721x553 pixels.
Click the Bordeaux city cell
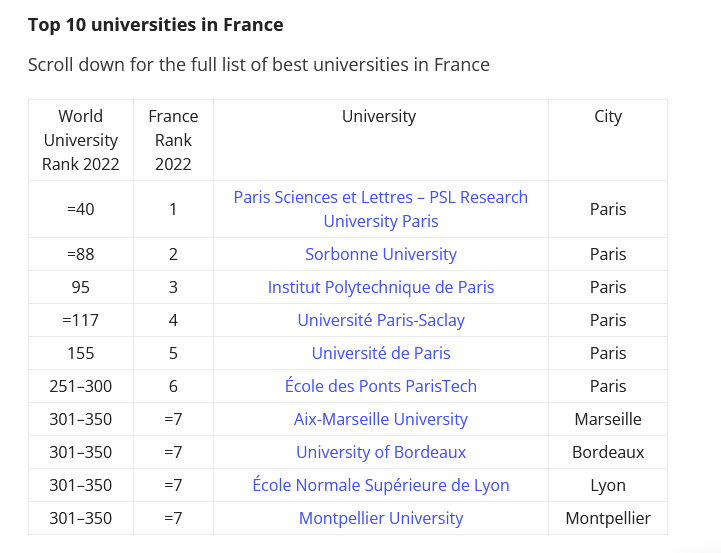coord(607,452)
